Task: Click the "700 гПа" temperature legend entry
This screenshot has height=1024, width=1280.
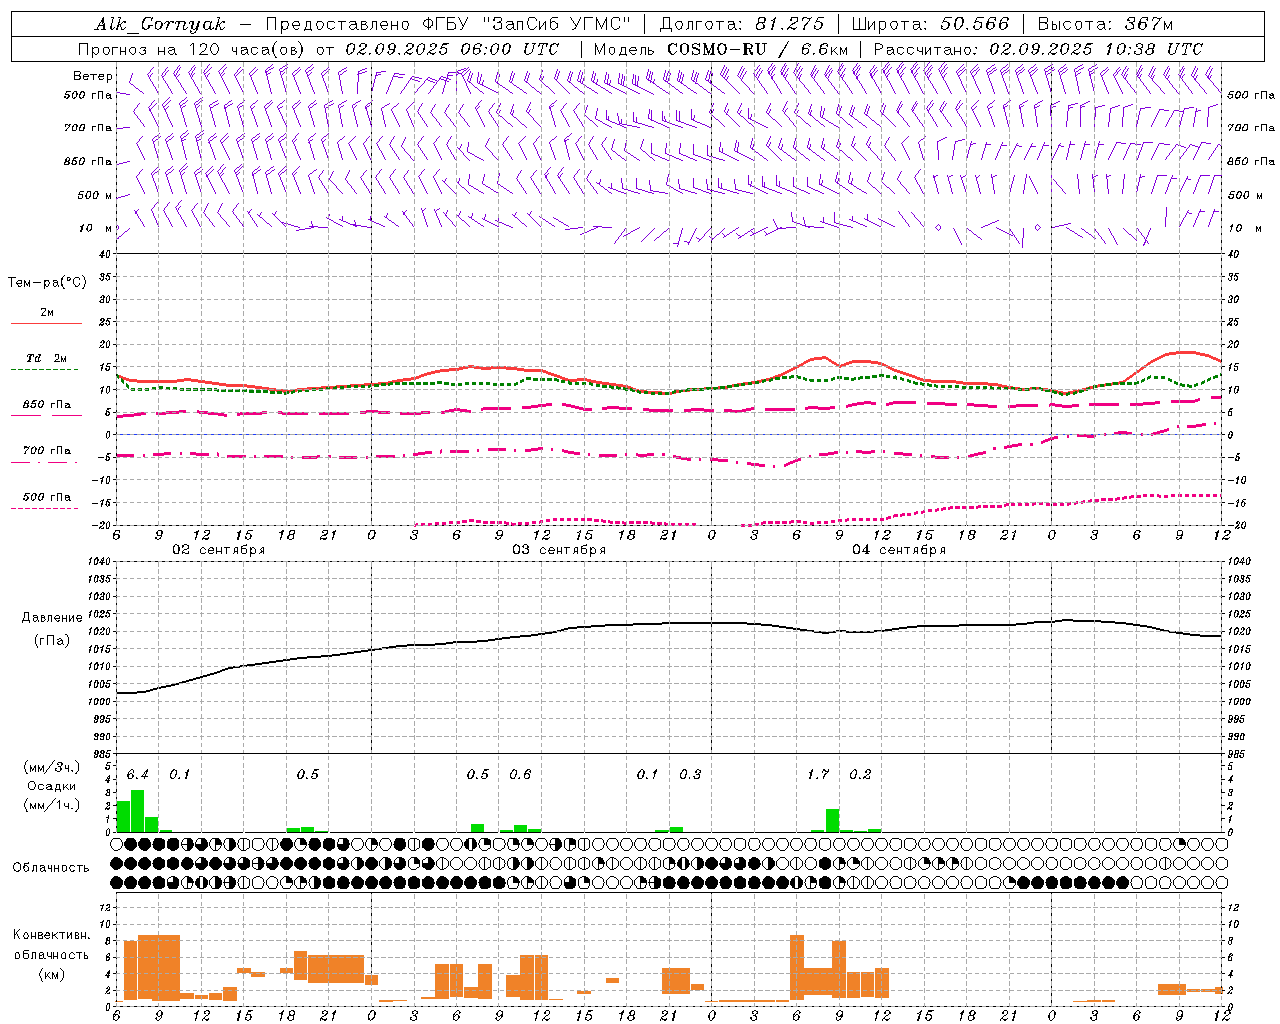Action: [x=47, y=451]
